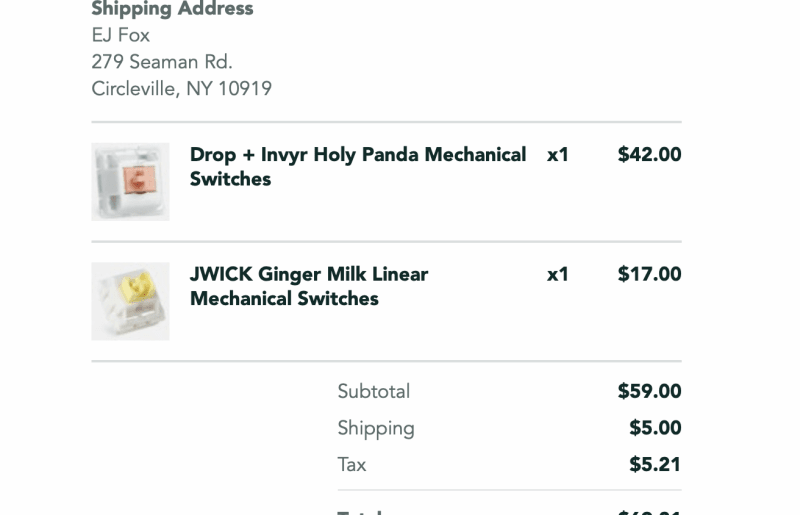Viewport: 800px width, 515px height.
Task: Click the Subtotal label
Action: click(x=373, y=391)
